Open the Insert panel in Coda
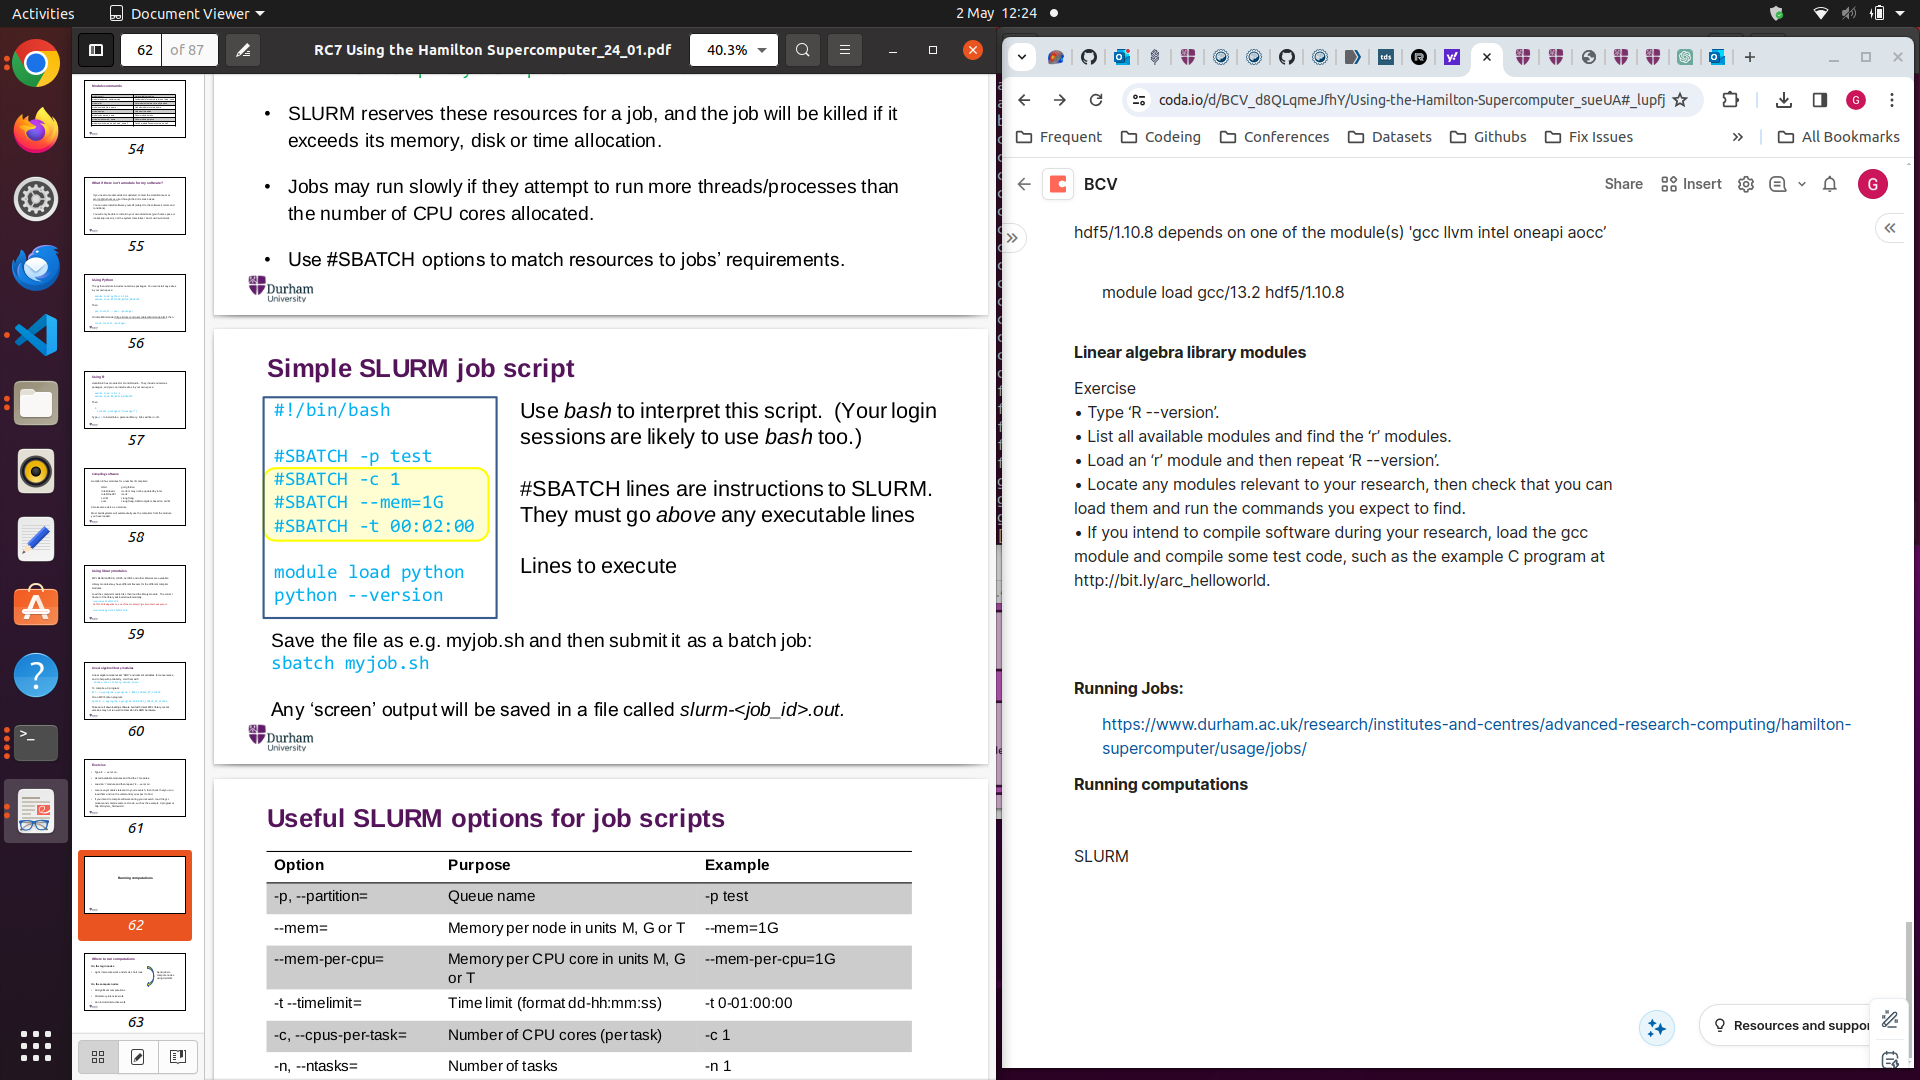This screenshot has height=1080, width=1920. (1690, 184)
